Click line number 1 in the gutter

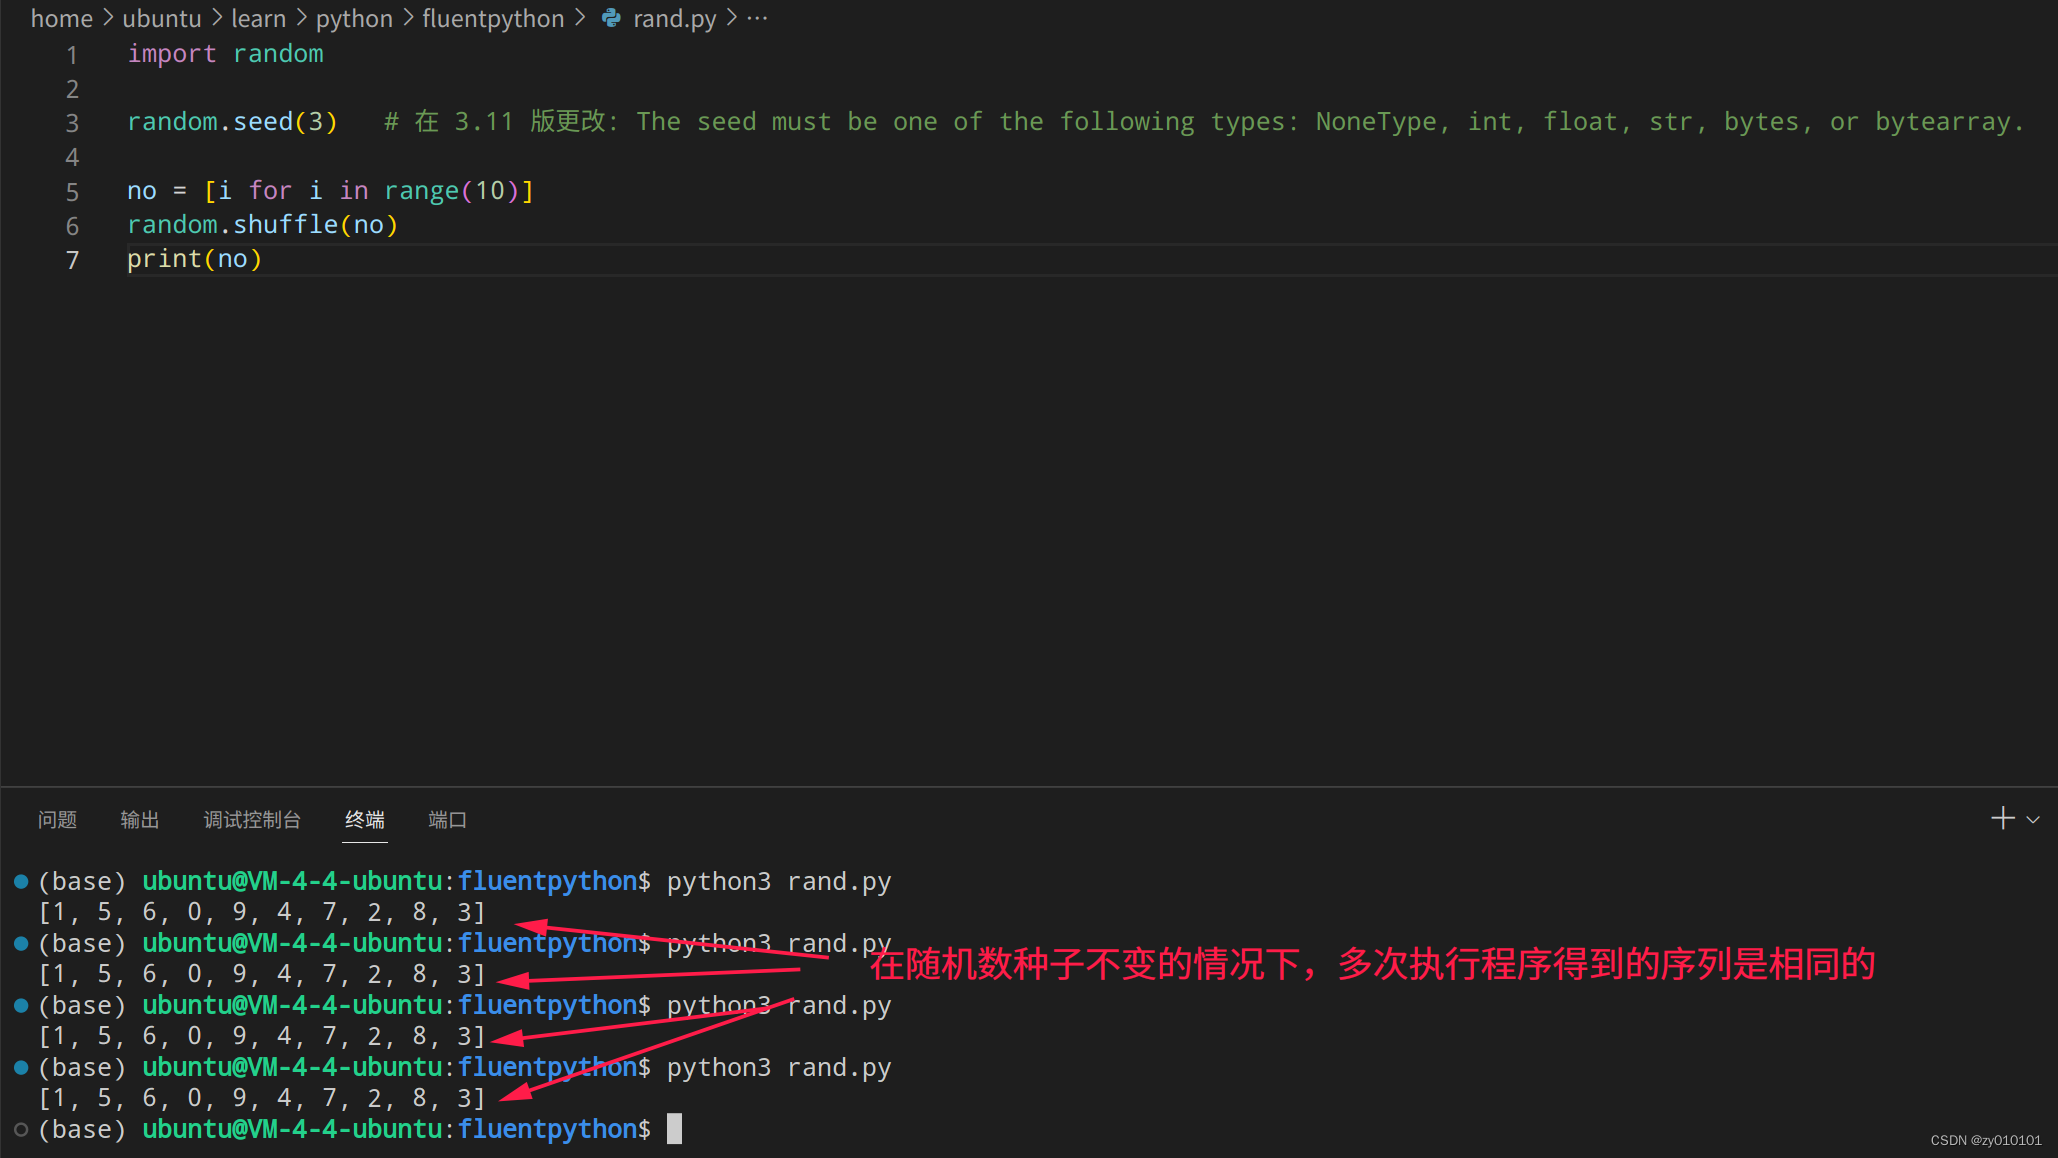(72, 55)
